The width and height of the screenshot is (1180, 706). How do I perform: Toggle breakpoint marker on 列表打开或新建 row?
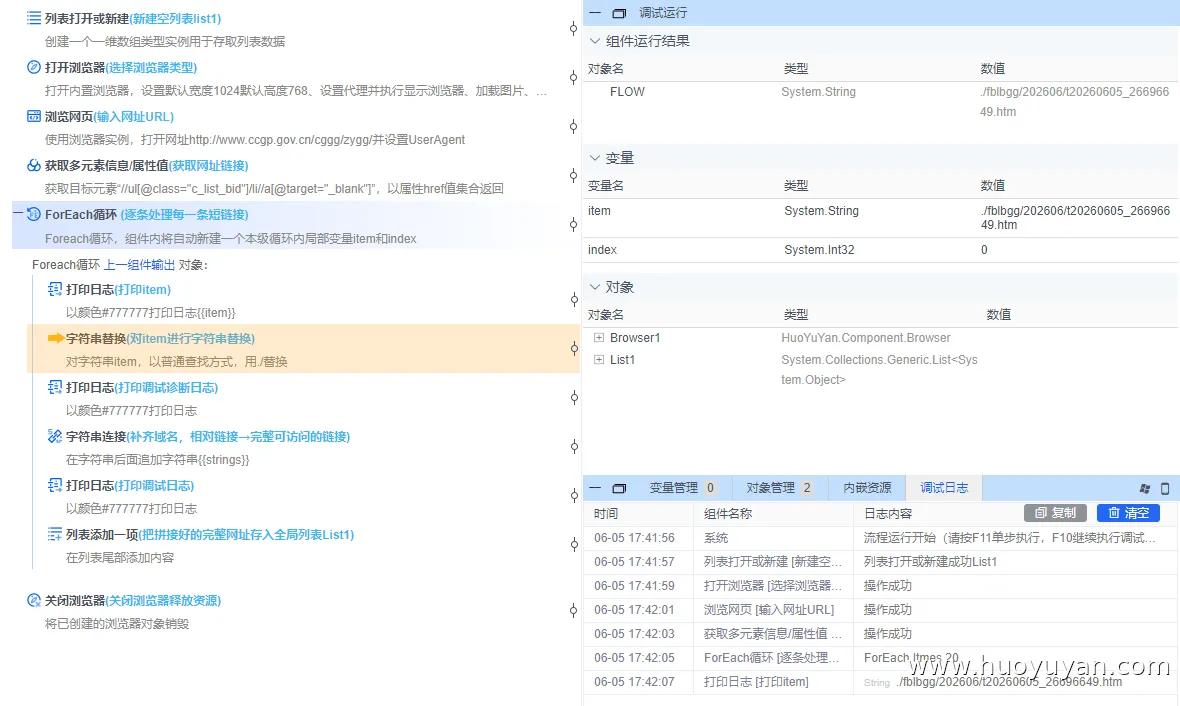point(573,29)
